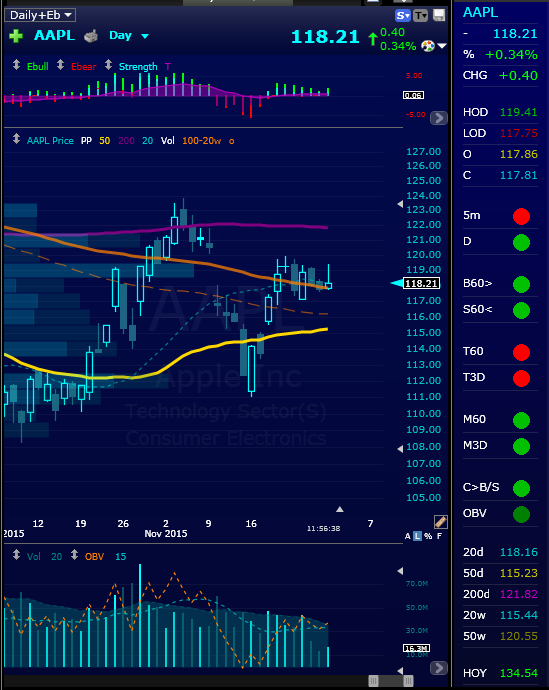Image resolution: width=549 pixels, height=690 pixels.
Task: Select the AAPL ticker symbol field
Action: pos(54,35)
